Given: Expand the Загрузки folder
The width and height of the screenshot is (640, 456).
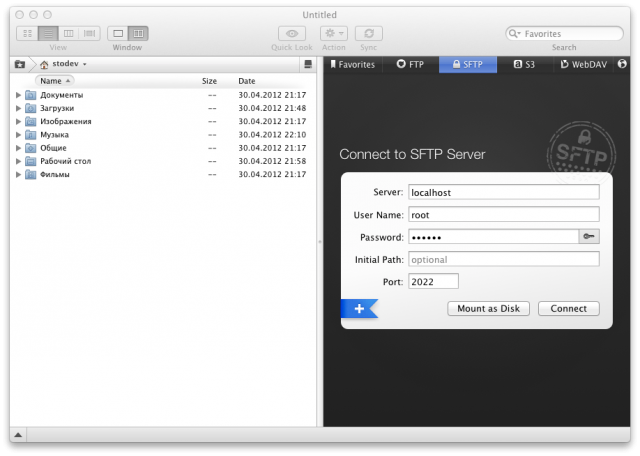Looking at the screenshot, I should [x=18, y=108].
